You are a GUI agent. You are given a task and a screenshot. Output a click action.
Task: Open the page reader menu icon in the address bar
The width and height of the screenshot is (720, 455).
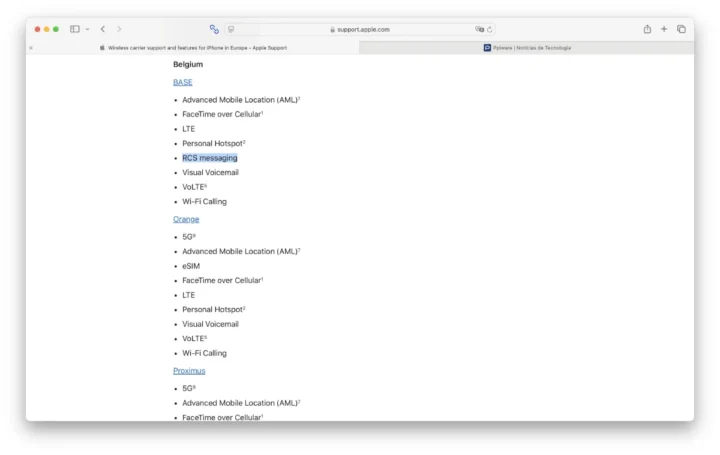[231, 29]
